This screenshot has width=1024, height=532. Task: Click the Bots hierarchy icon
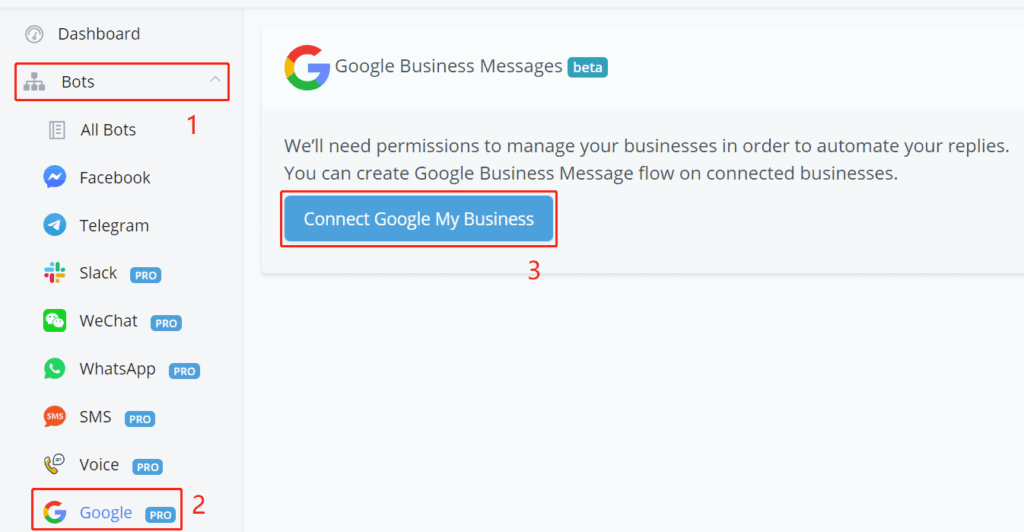click(34, 82)
